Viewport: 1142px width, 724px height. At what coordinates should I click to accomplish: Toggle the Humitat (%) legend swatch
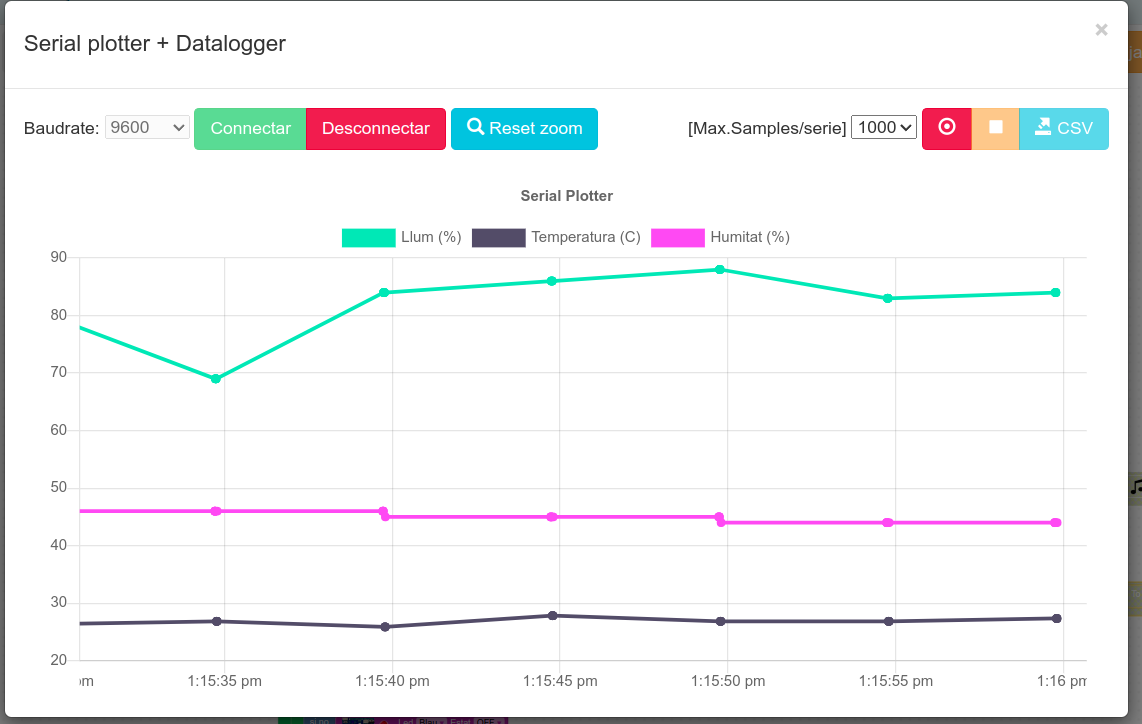tap(678, 237)
